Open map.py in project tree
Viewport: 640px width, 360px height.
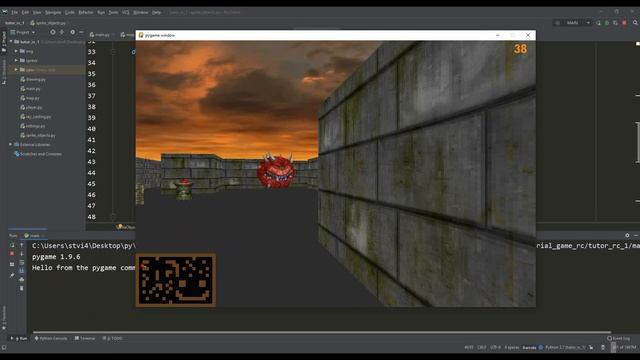point(30,98)
